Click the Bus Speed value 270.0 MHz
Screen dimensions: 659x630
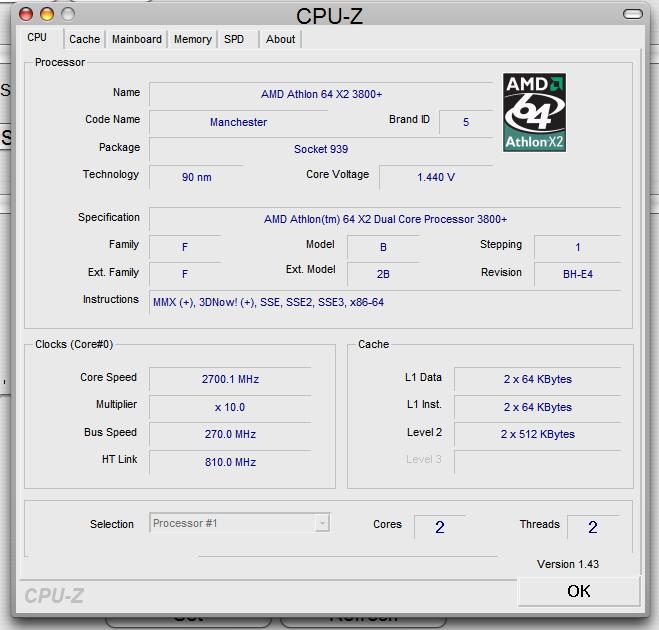tap(230, 434)
